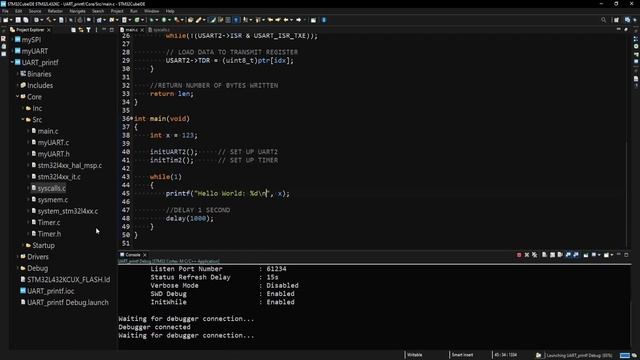This screenshot has height=360, width=640.
Task: Click Remove All Terminated Launches icon
Action: pos(534,255)
